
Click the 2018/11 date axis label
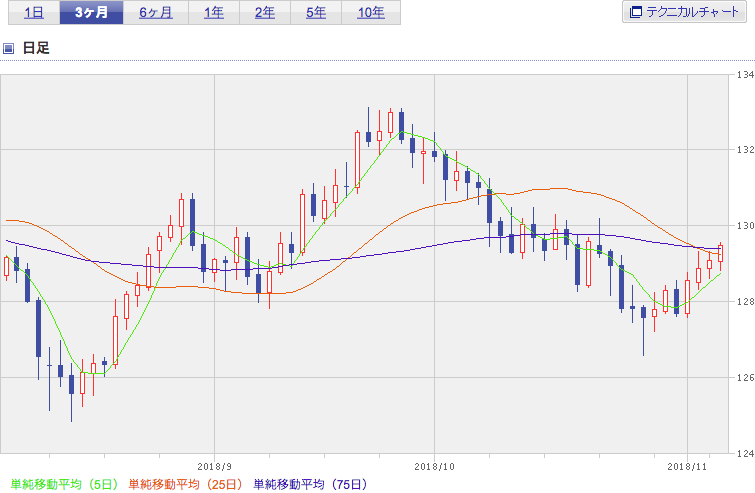[687, 467]
